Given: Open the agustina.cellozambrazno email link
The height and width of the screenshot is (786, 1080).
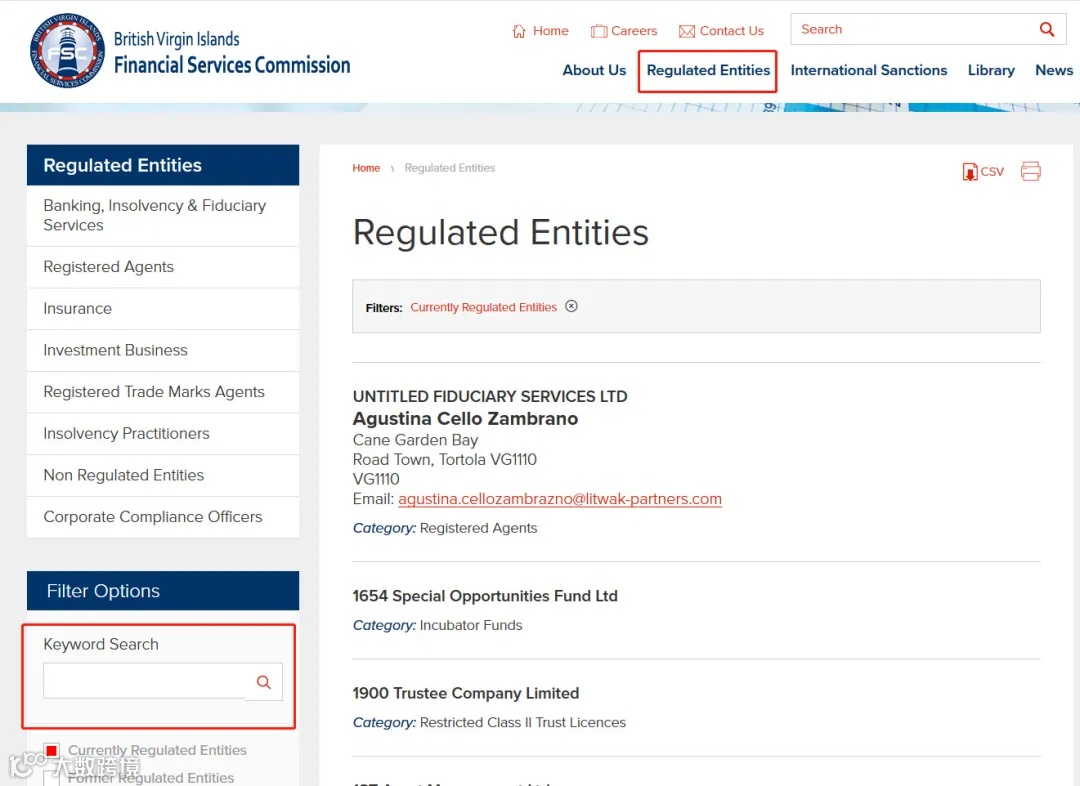Looking at the screenshot, I should 560,499.
